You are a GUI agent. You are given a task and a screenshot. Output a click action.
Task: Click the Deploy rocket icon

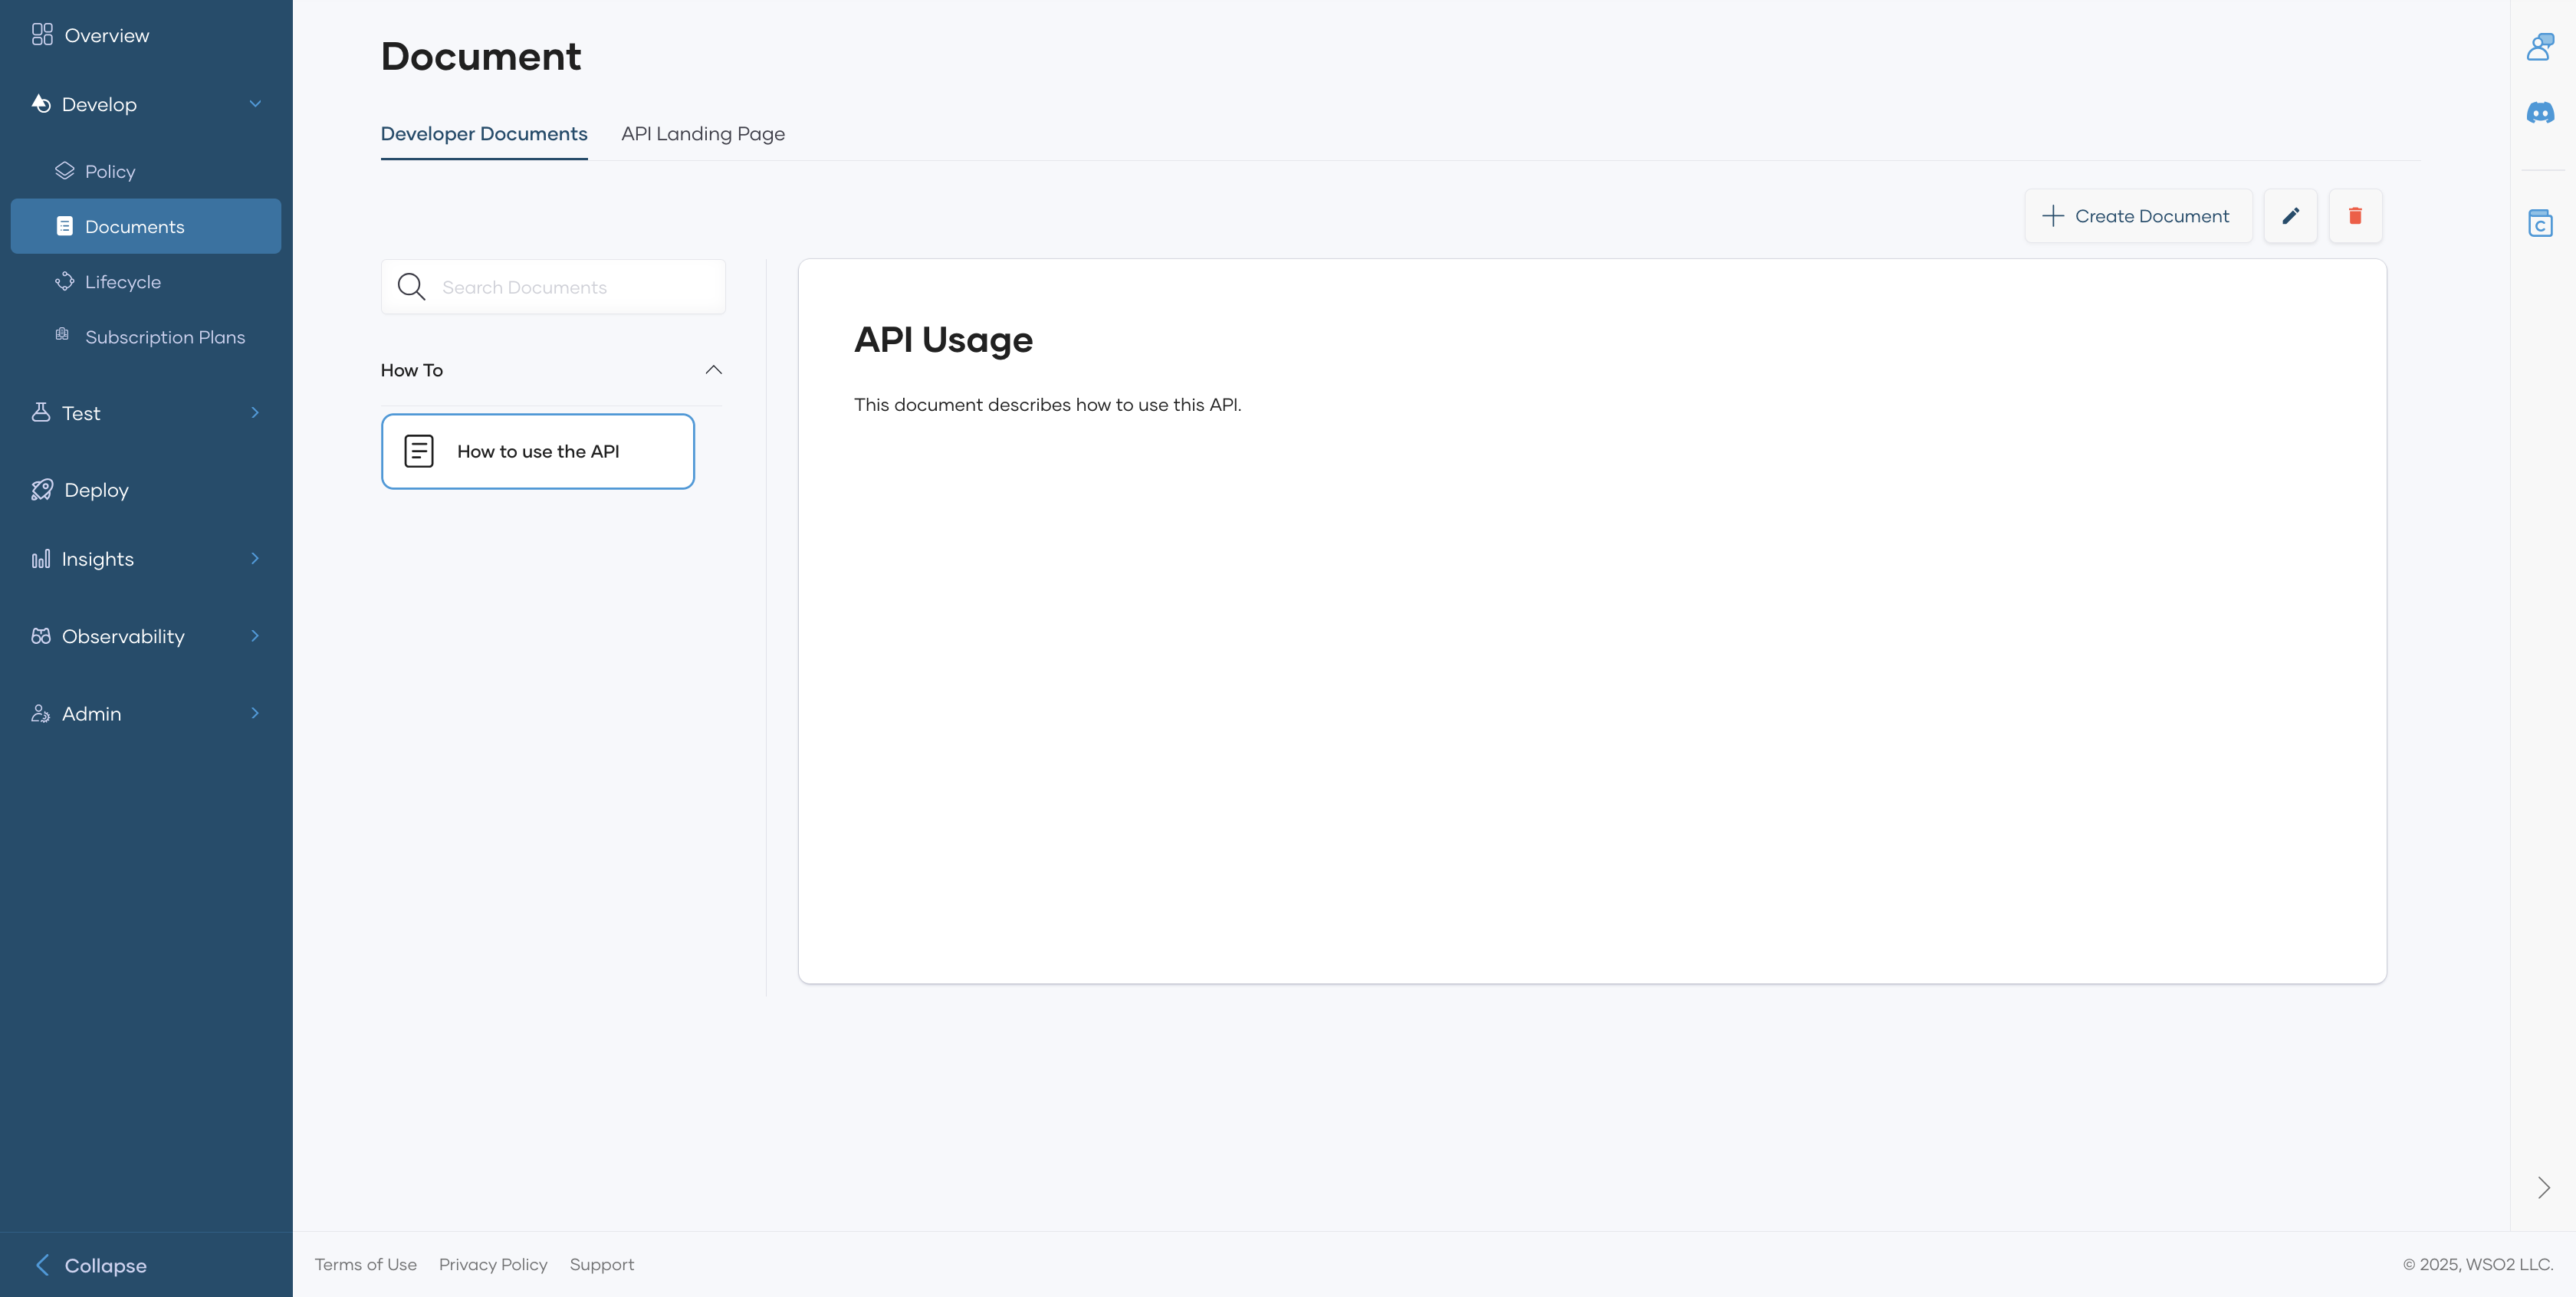click(42, 490)
